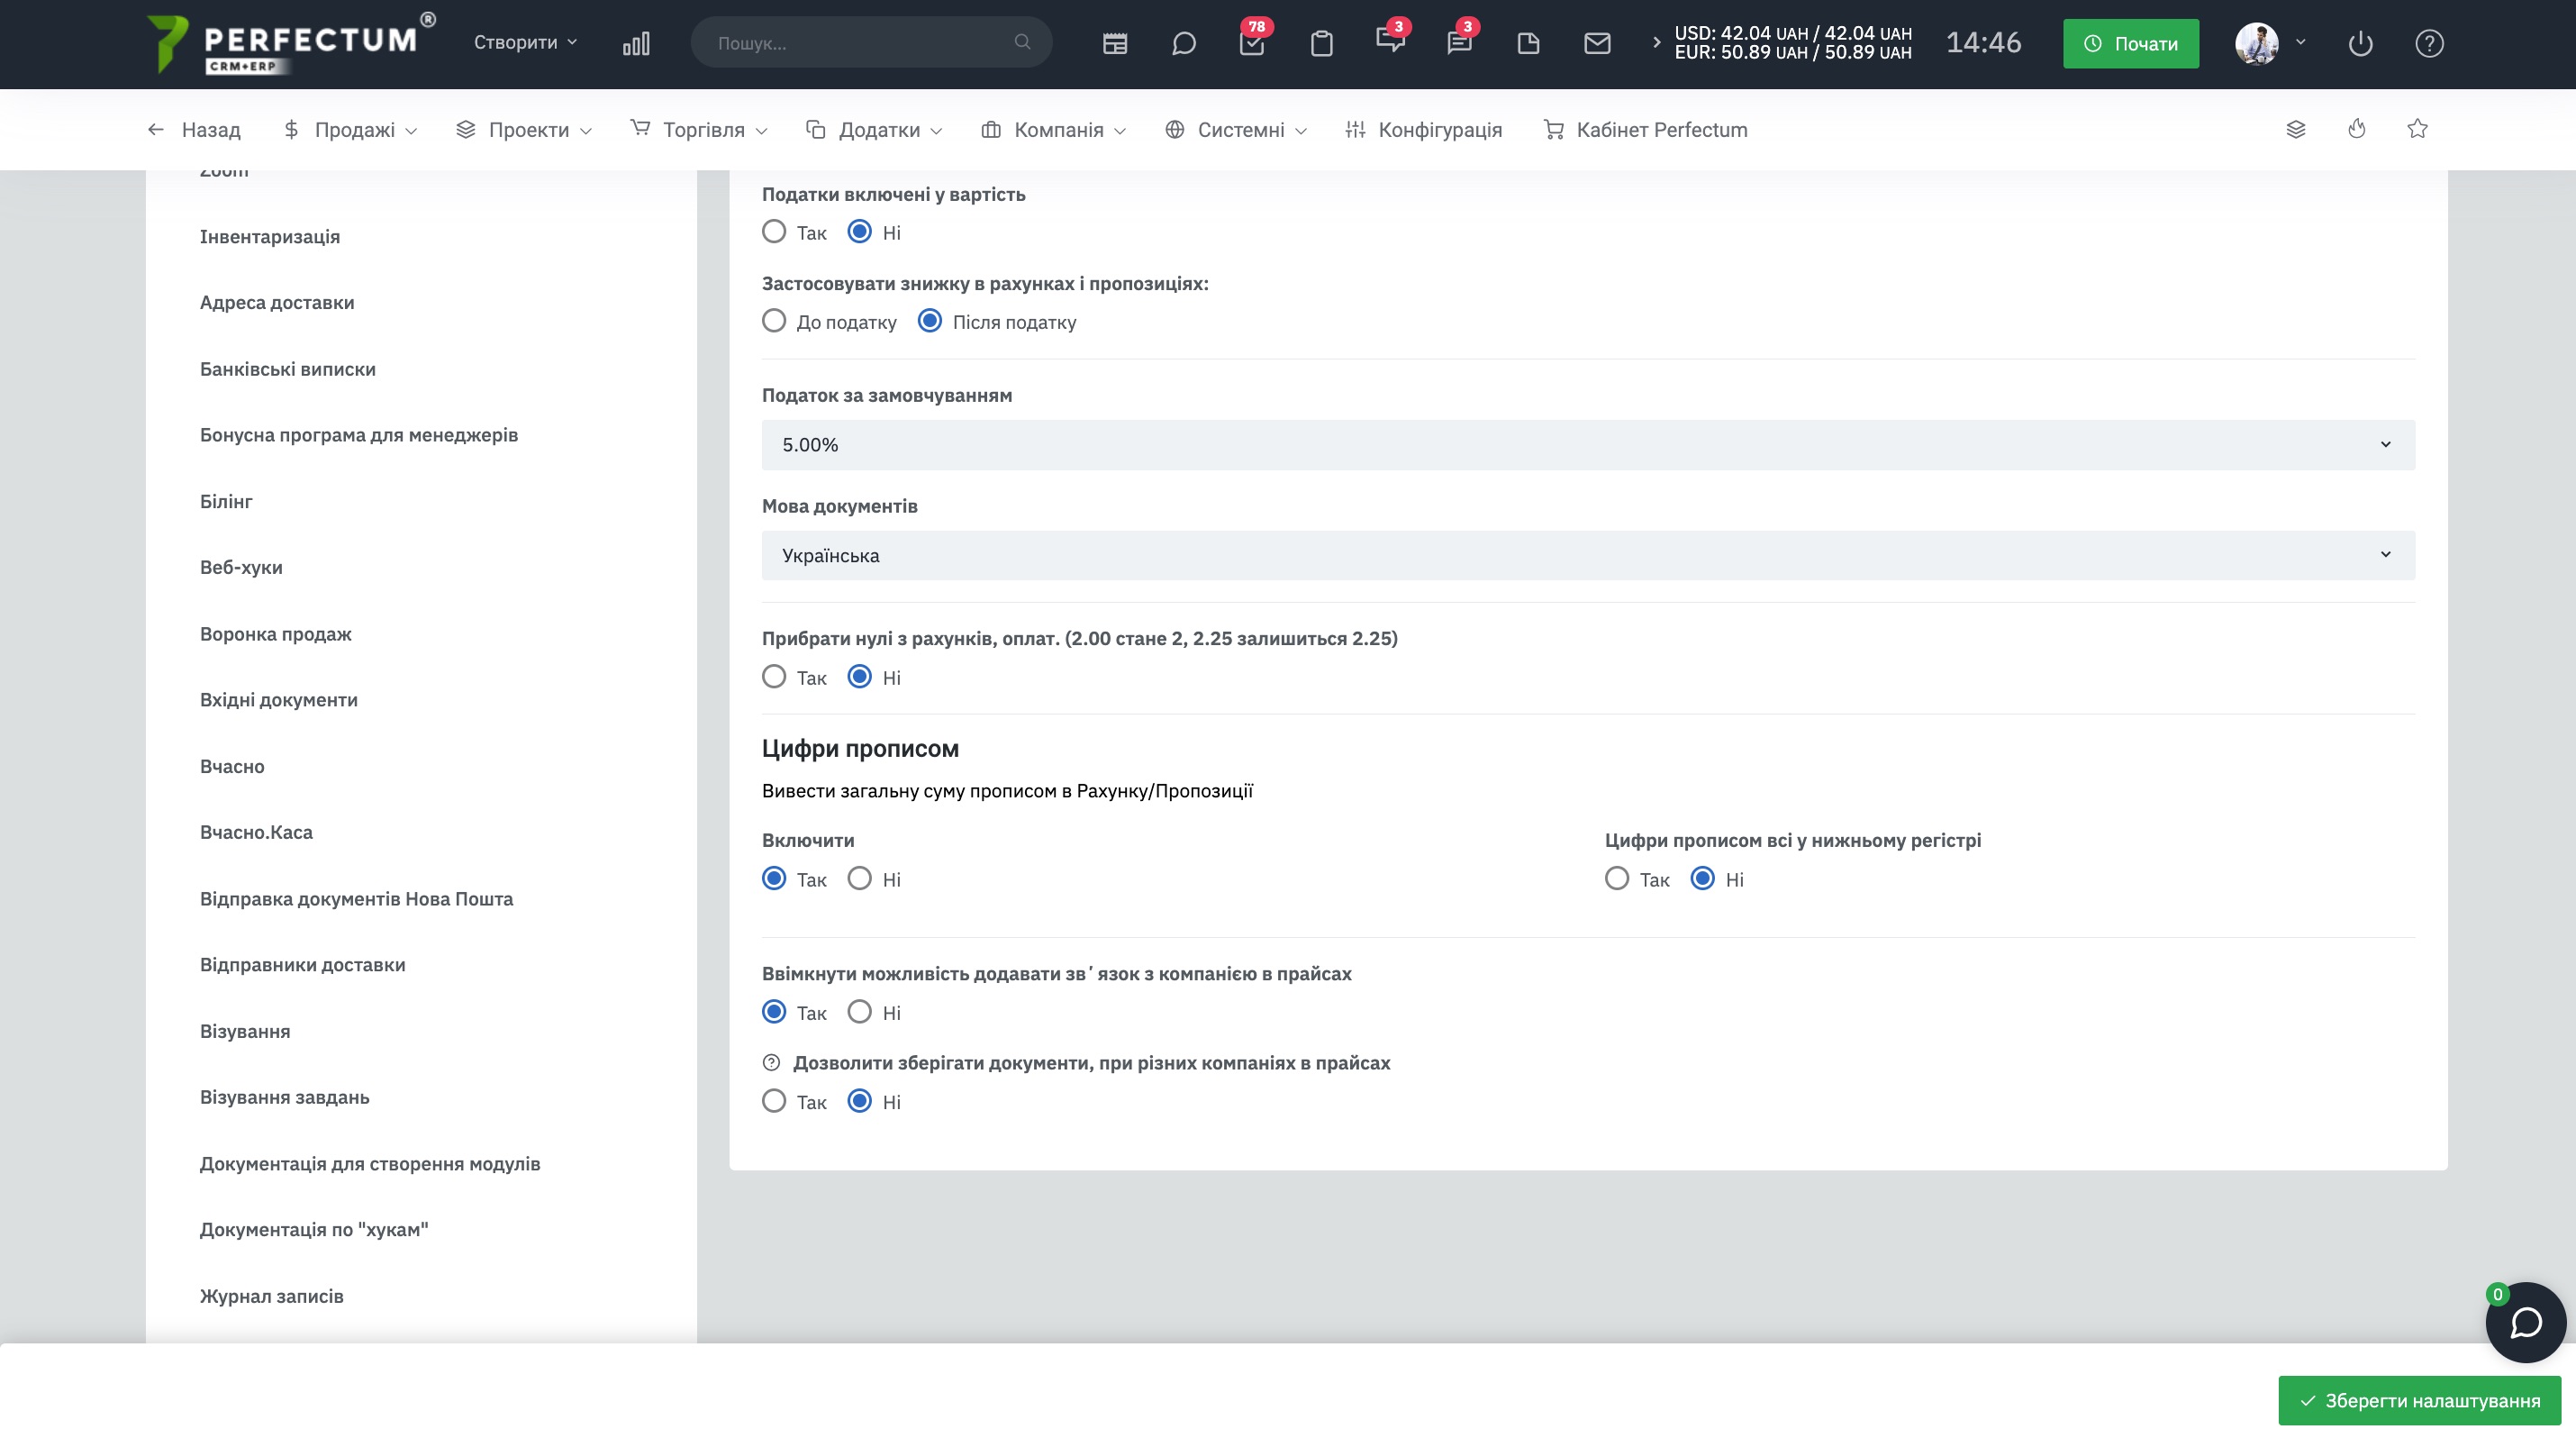Open the calendar icon in top bar
Viewport: 2576px width, 1429px height.
click(x=1115, y=43)
